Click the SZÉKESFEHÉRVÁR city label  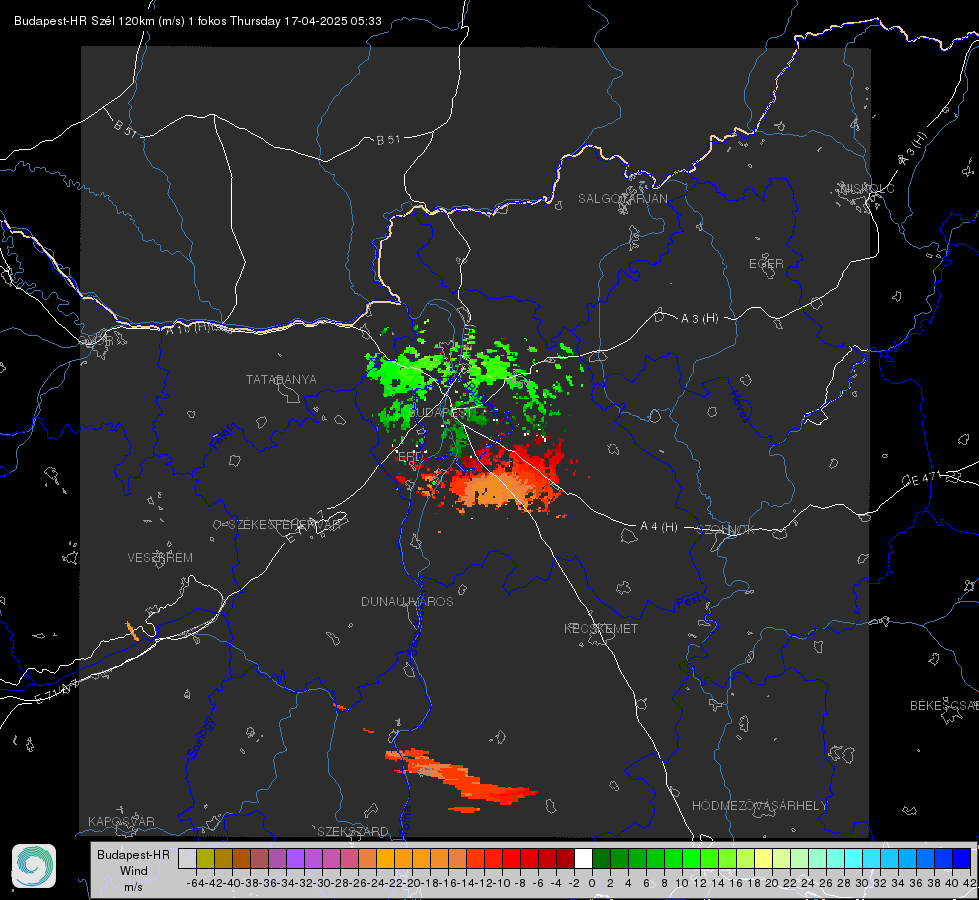[x=284, y=525]
